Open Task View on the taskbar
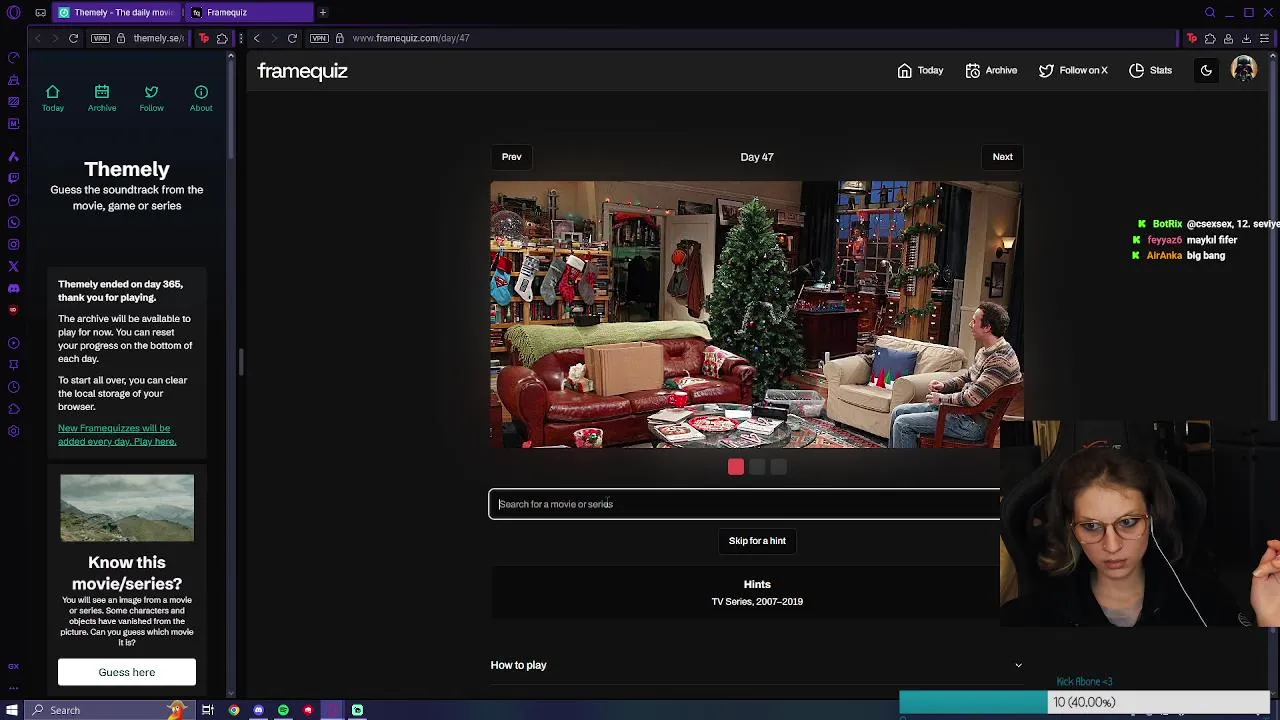The height and width of the screenshot is (720, 1280). 208,710
